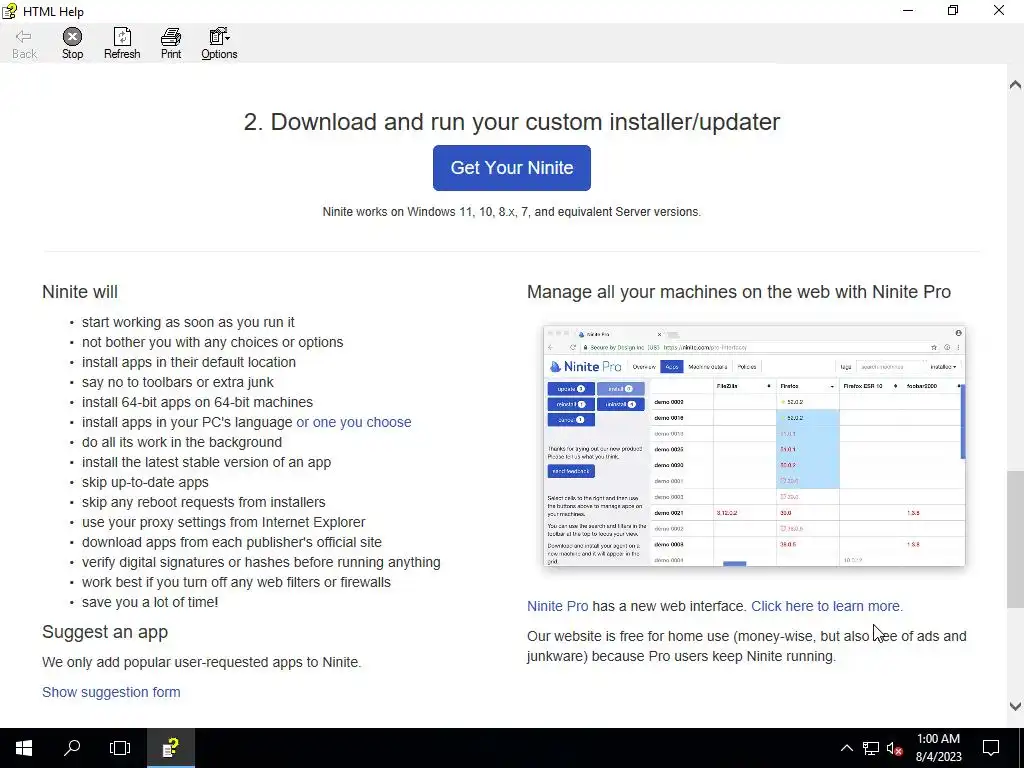The width and height of the screenshot is (1024, 768).
Task: Click 'verify digital signatures or hashes' item
Action: coord(261,562)
